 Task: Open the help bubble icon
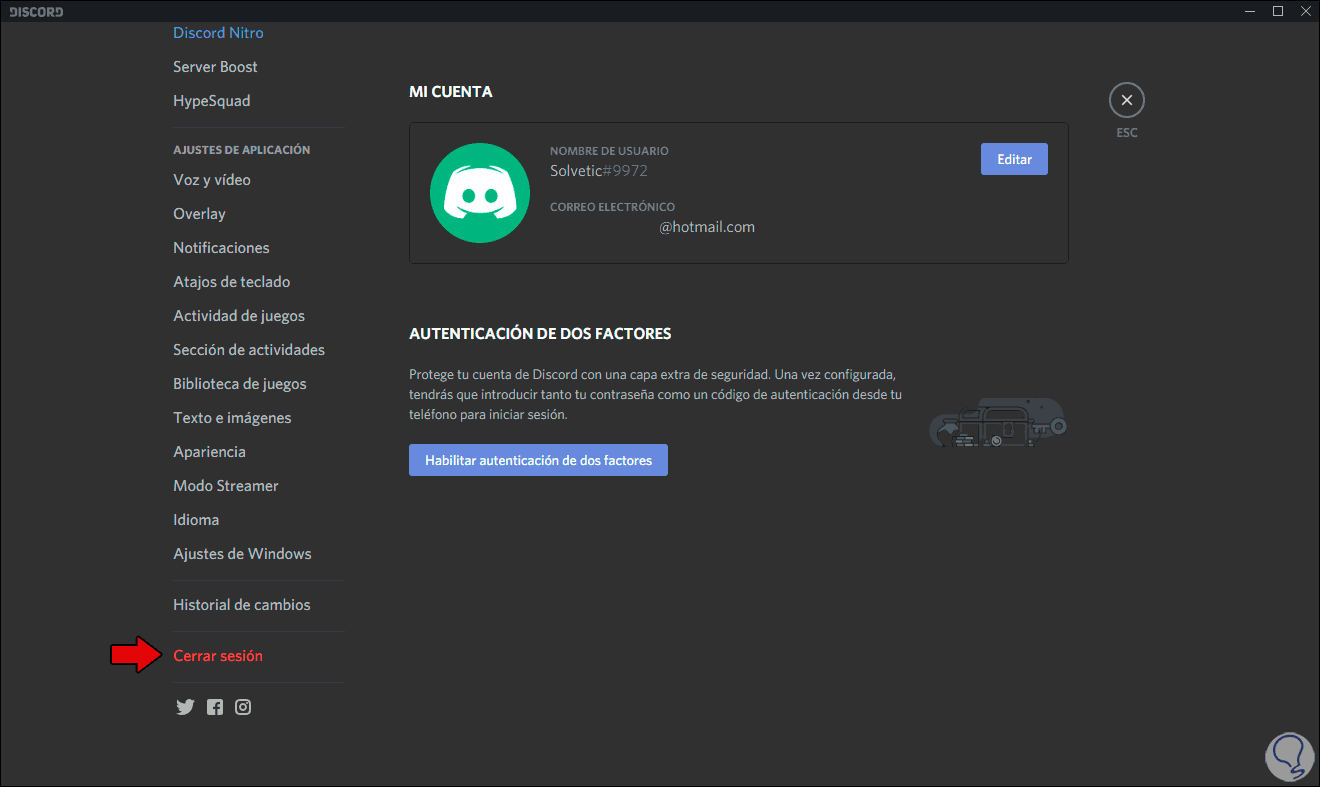(x=1289, y=757)
